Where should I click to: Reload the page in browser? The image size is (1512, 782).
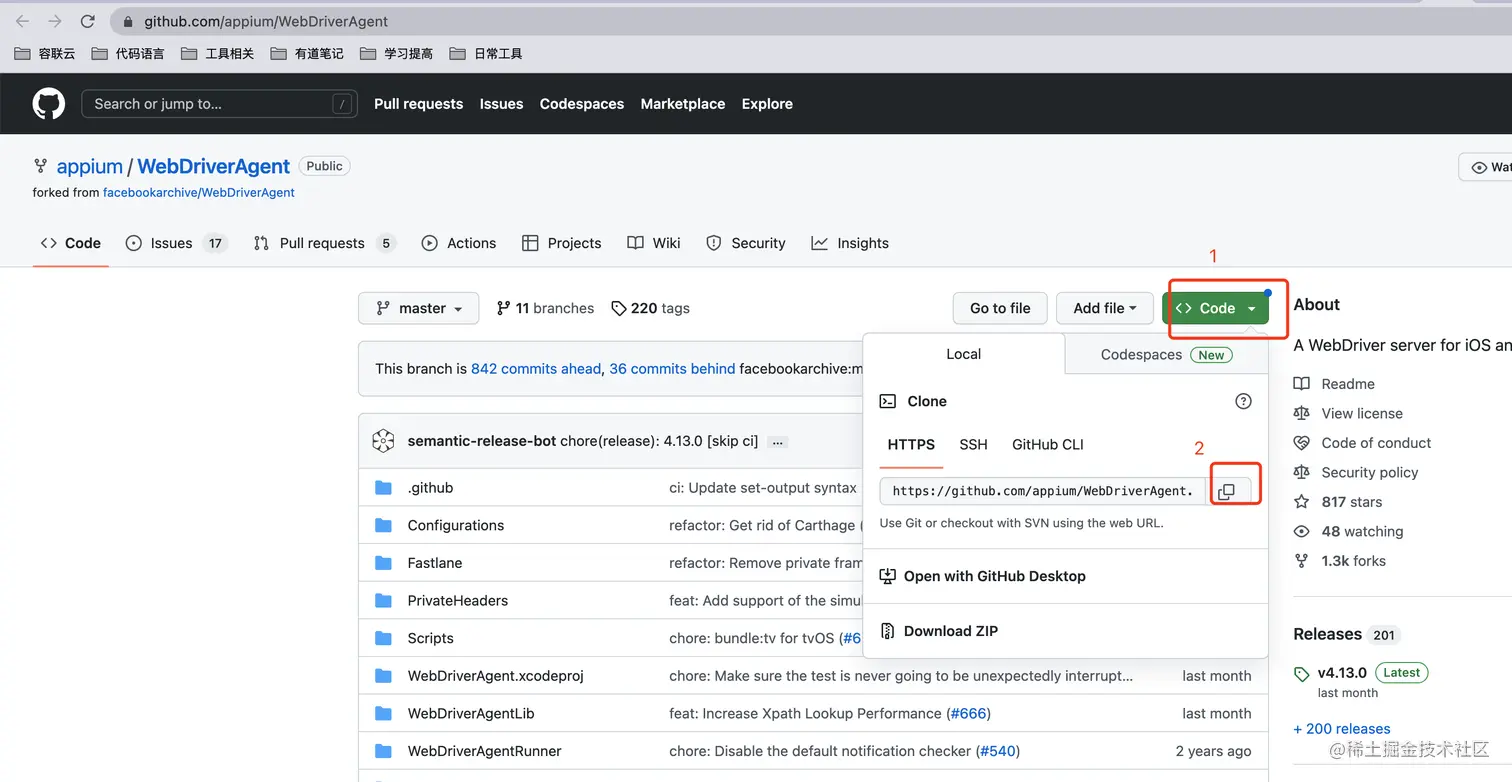click(87, 21)
